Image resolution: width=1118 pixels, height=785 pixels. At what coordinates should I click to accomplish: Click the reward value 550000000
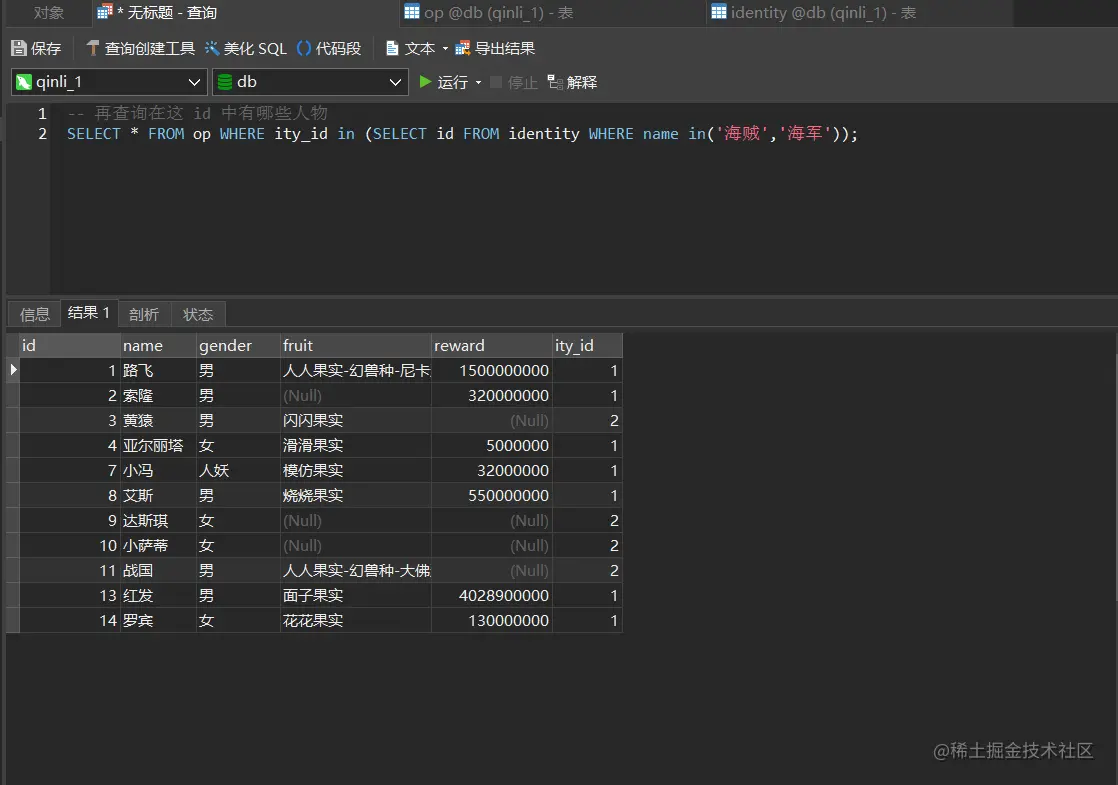click(491, 496)
